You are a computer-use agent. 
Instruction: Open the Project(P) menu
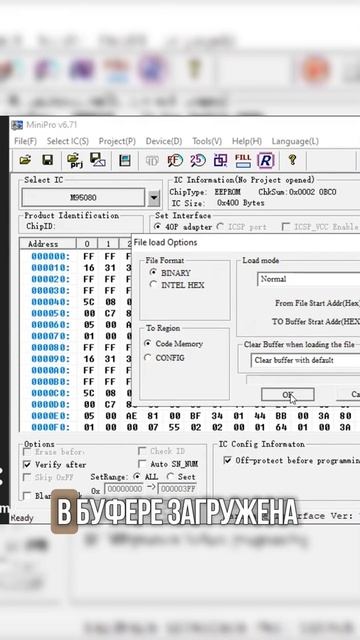[117, 141]
